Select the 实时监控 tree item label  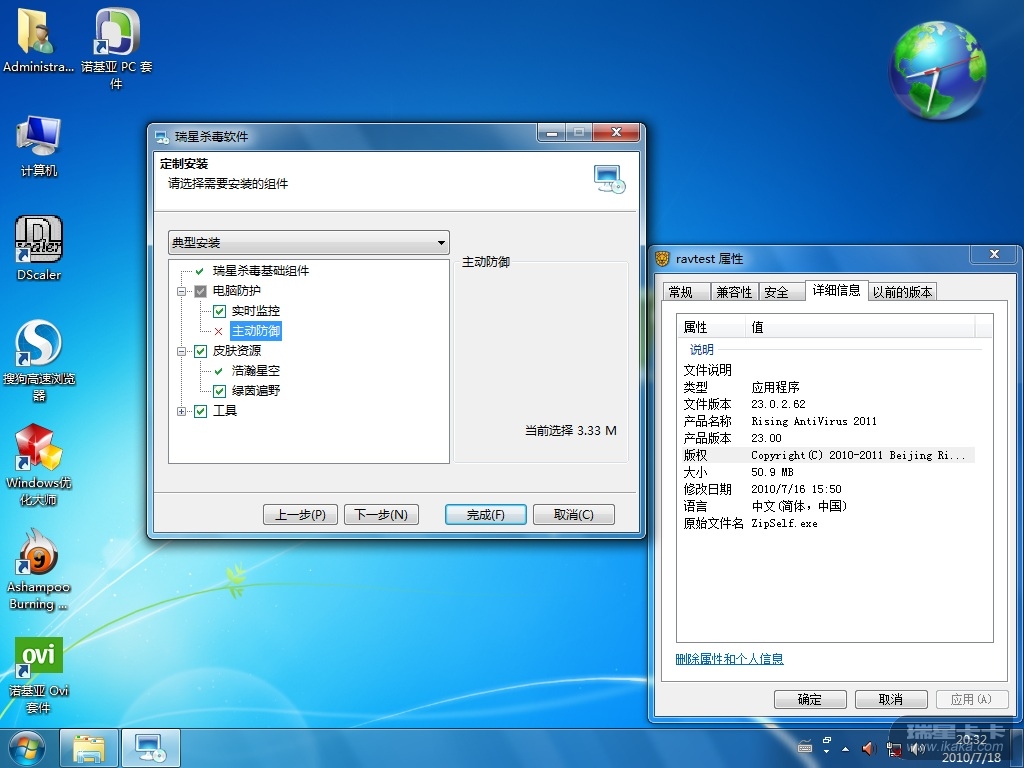tap(256, 311)
